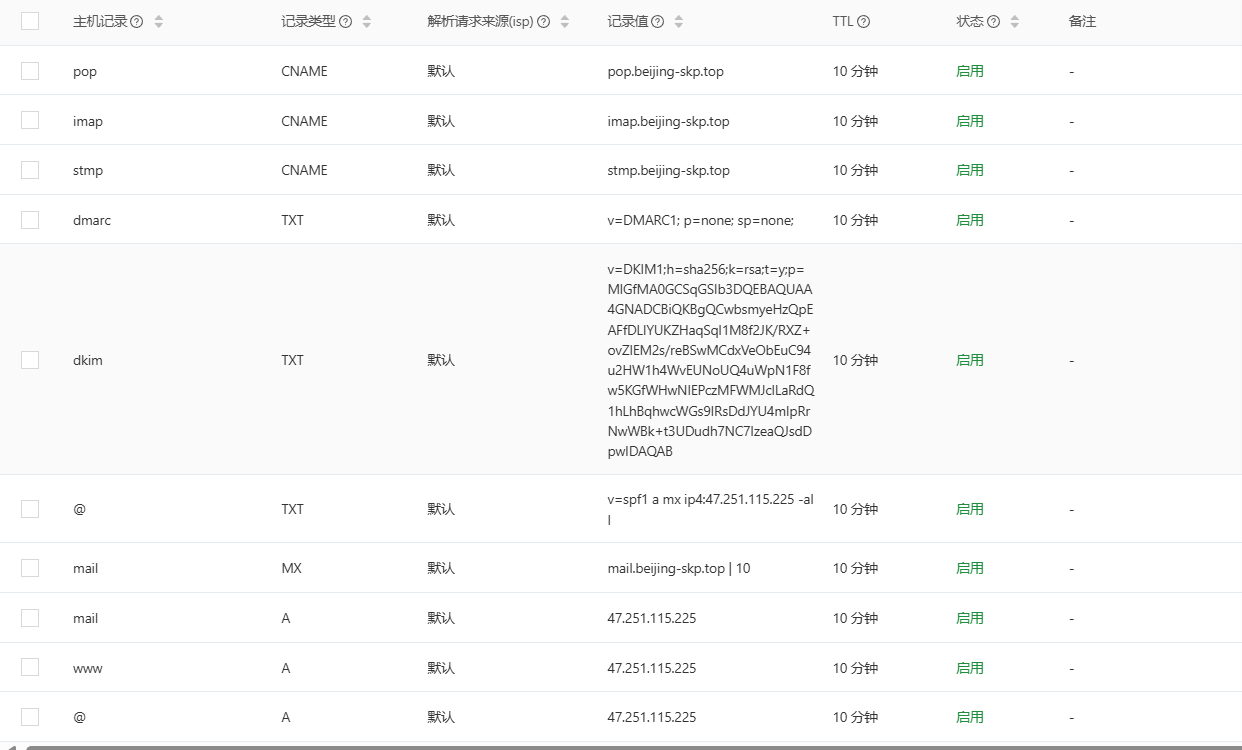Click the stmp.beijing-skp.top record value
The image size is (1242, 750).
pyautogui.click(x=668, y=171)
